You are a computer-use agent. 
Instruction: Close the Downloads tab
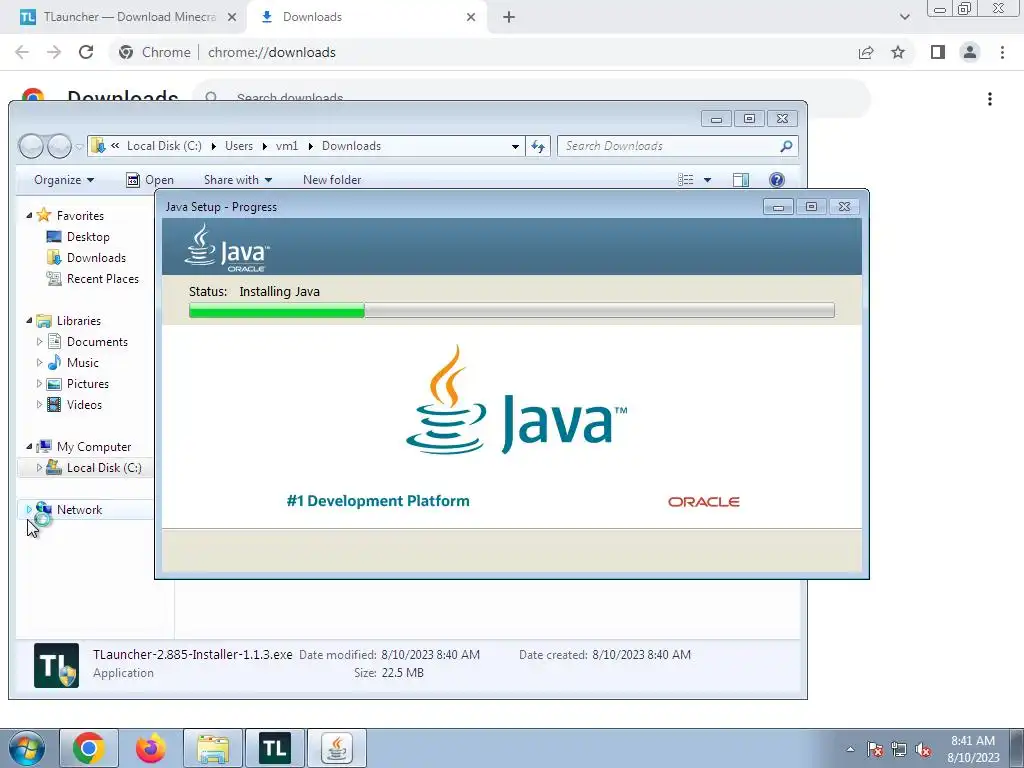pos(471,17)
